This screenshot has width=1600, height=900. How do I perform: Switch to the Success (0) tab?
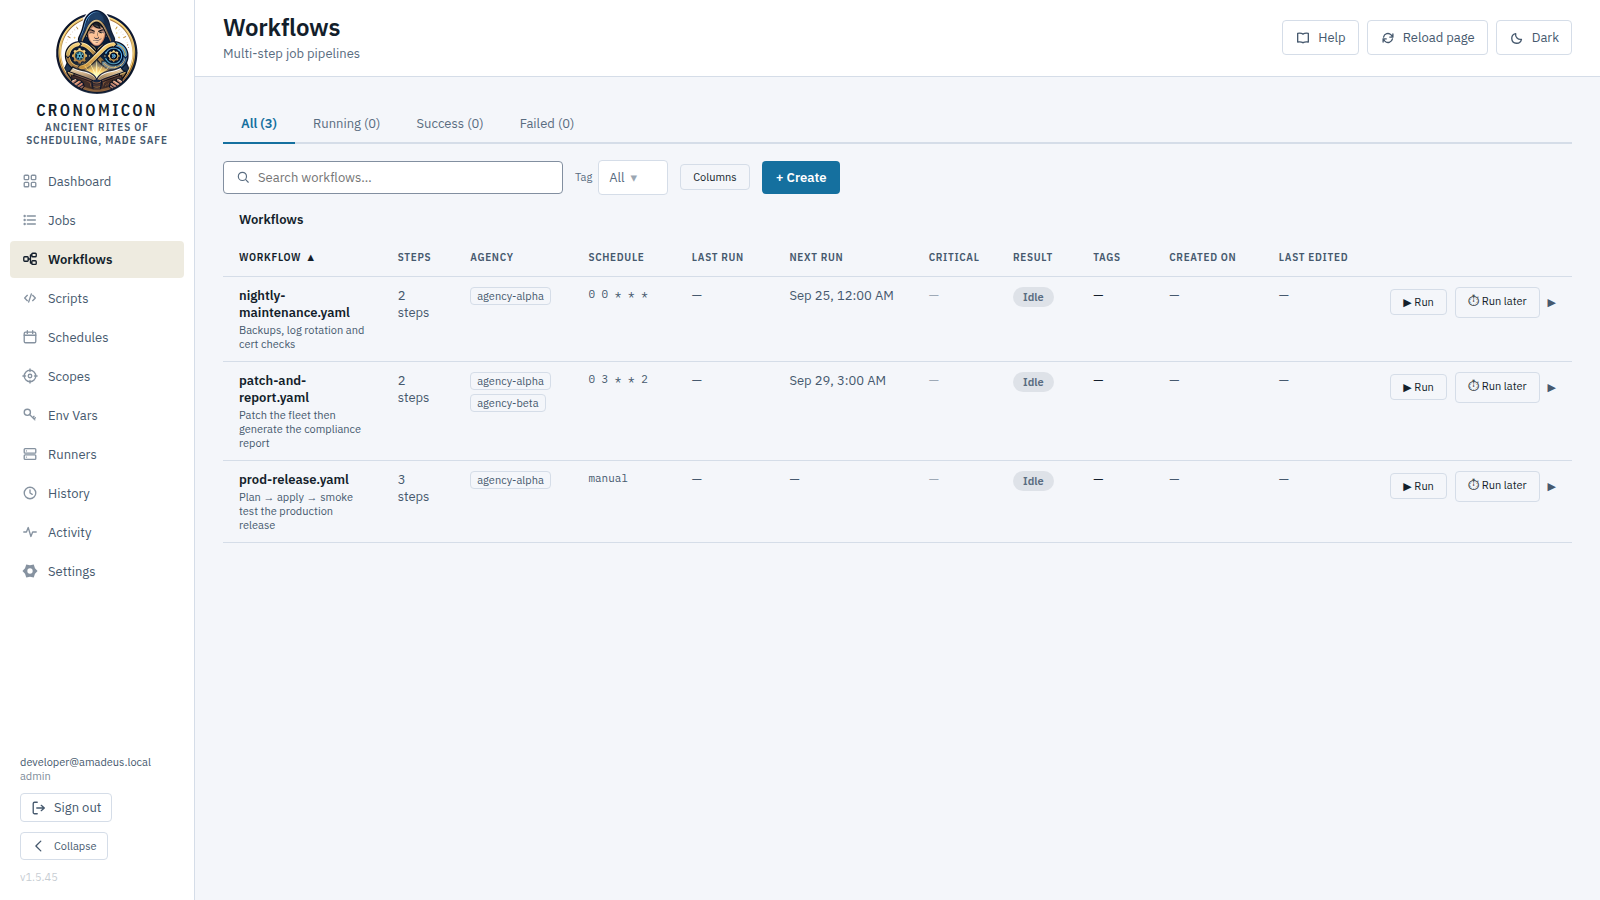[450, 124]
